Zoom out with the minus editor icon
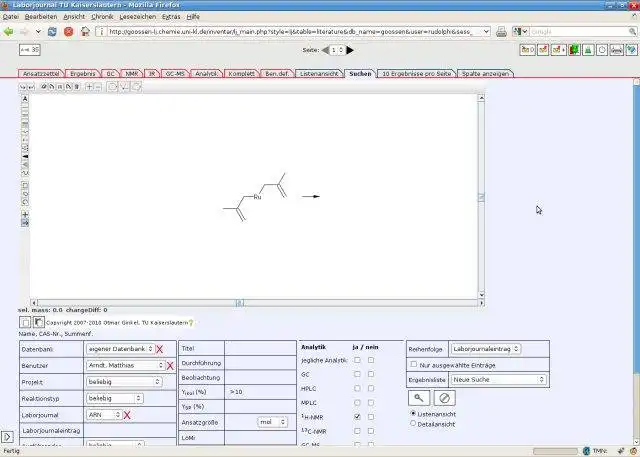This screenshot has width=640, height=457. click(x=98, y=87)
